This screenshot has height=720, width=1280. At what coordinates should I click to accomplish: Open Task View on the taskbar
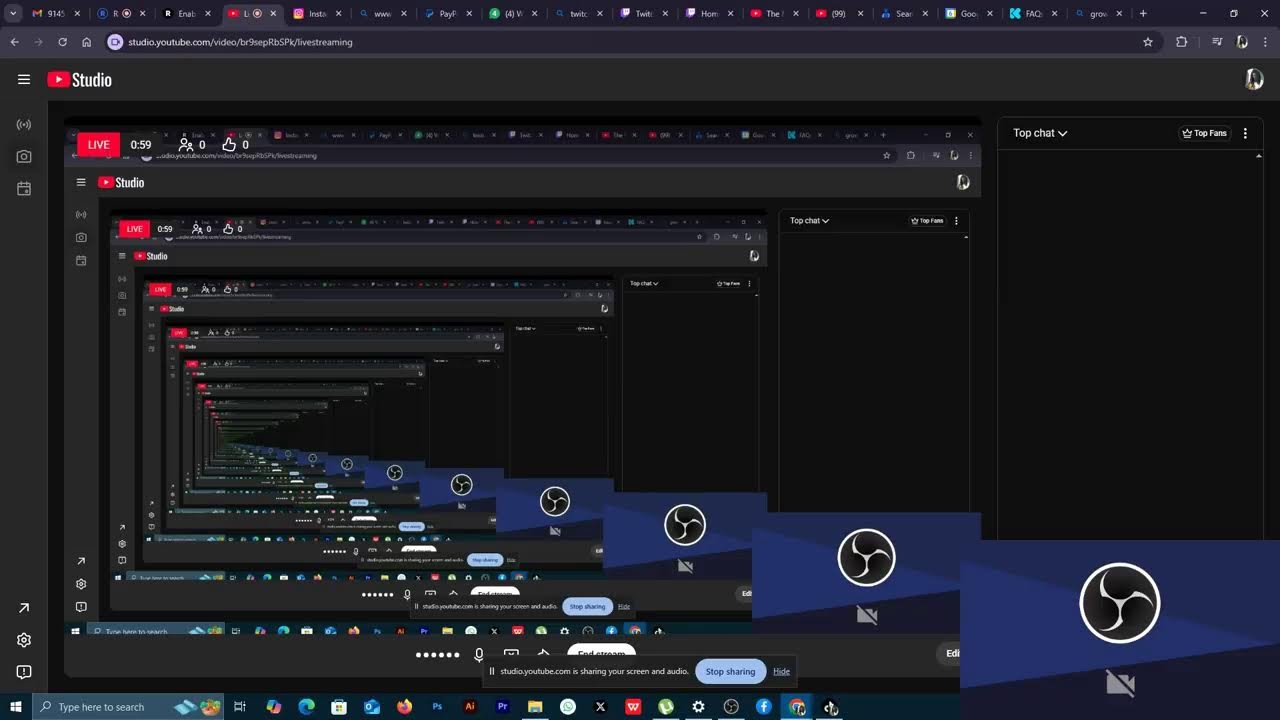pyautogui.click(x=240, y=707)
